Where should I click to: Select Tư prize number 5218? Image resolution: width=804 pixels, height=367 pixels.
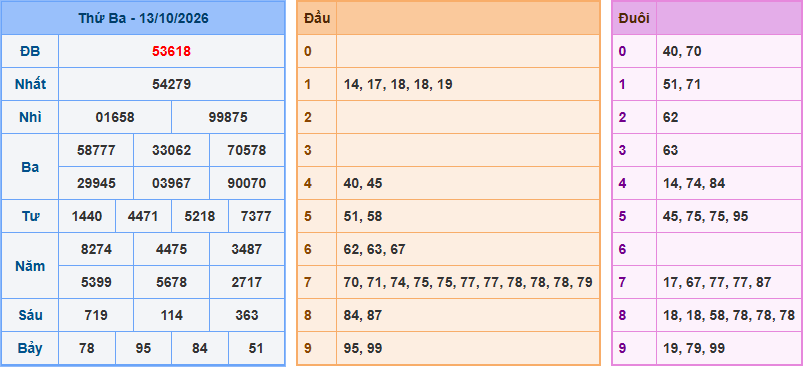pos(199,216)
